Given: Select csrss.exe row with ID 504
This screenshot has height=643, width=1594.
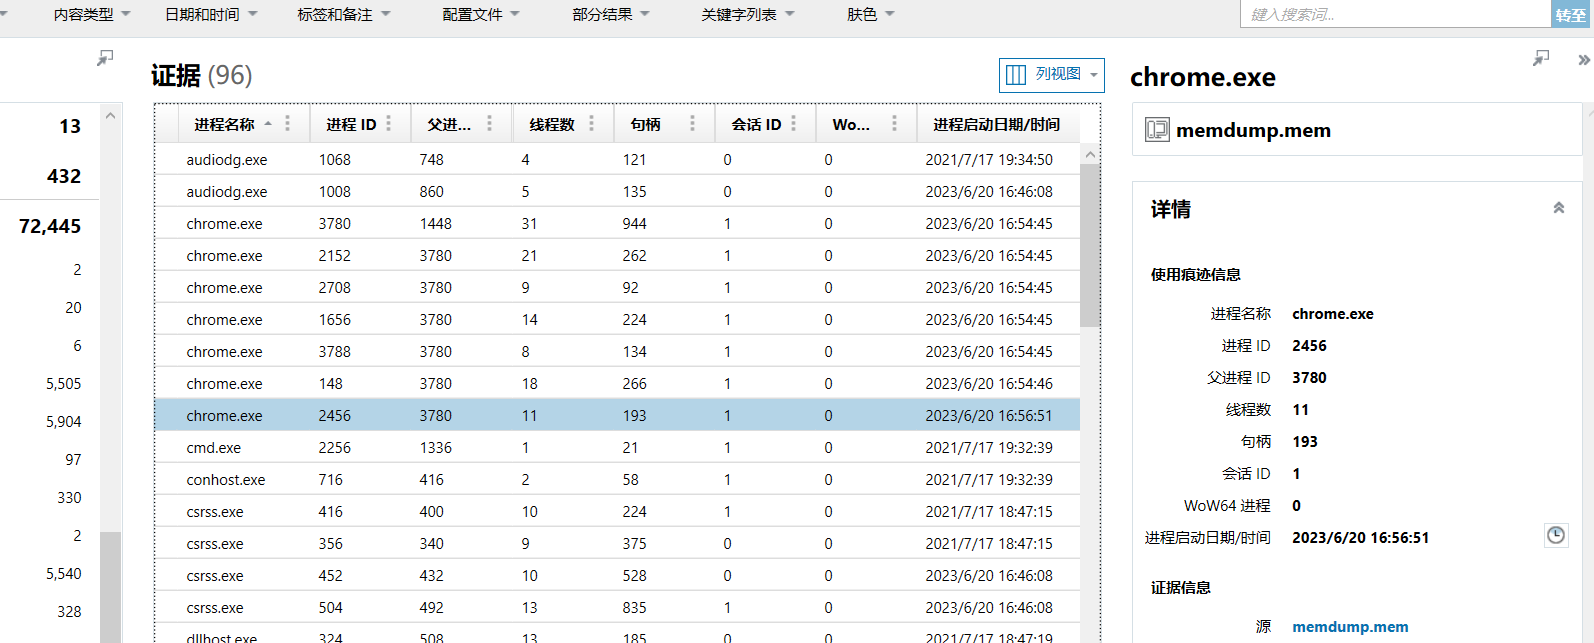Looking at the screenshot, I should [x=617, y=607].
